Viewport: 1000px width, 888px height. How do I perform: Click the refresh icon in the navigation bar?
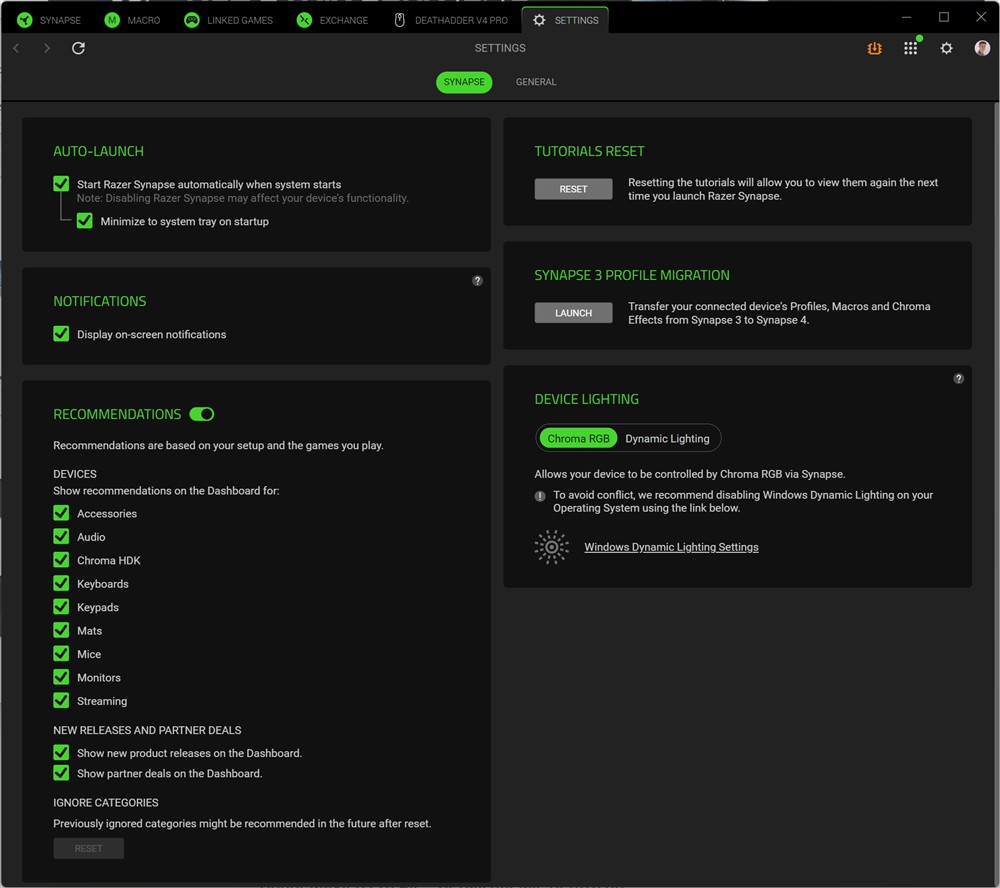coord(79,48)
